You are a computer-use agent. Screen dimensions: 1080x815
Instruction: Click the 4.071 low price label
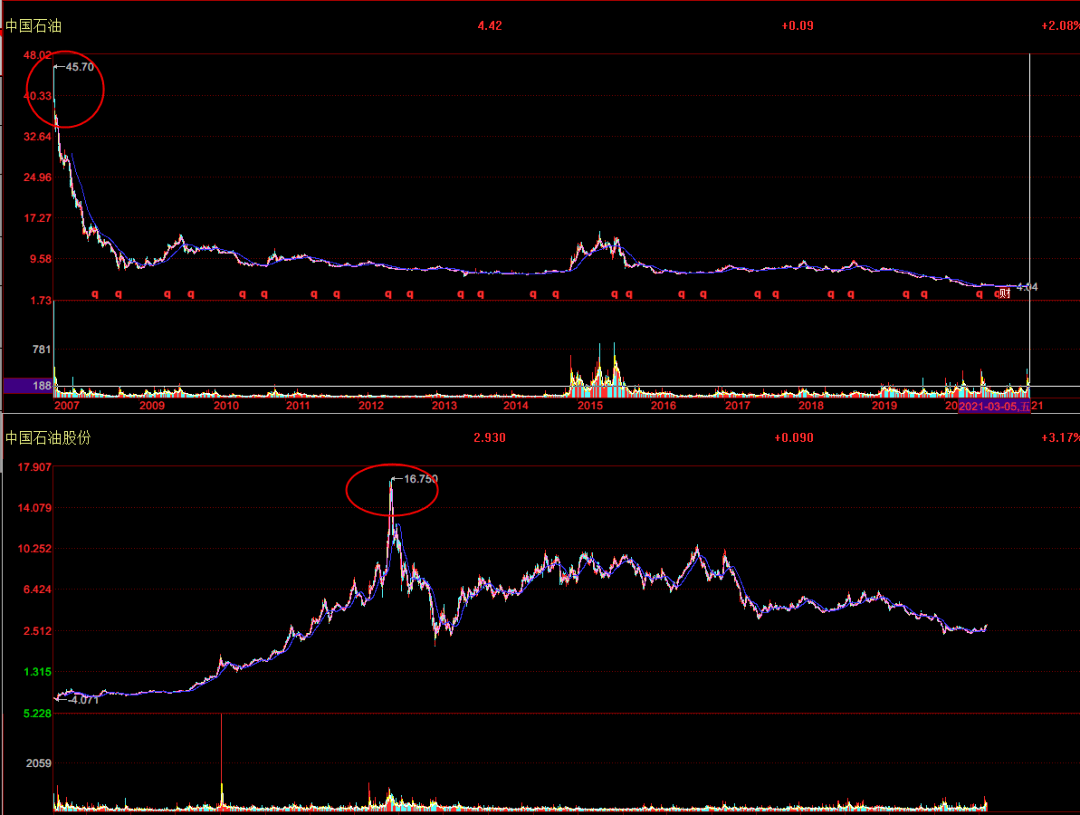tap(84, 700)
